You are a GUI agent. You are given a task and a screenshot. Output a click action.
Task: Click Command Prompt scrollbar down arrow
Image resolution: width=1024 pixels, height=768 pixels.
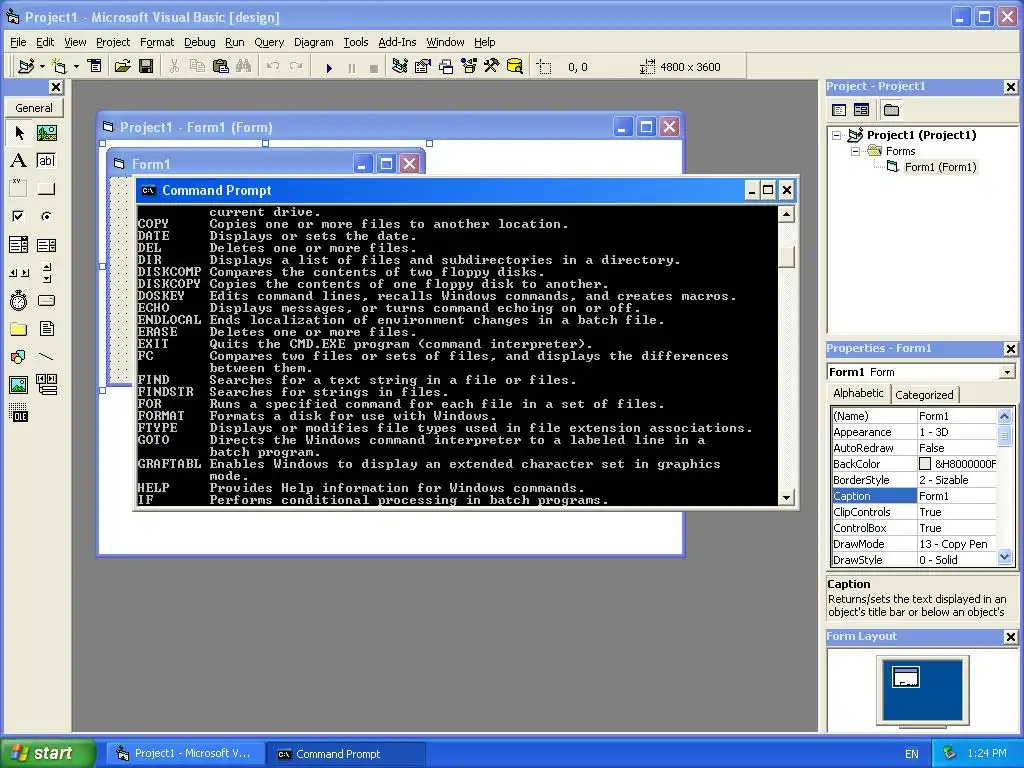point(786,498)
